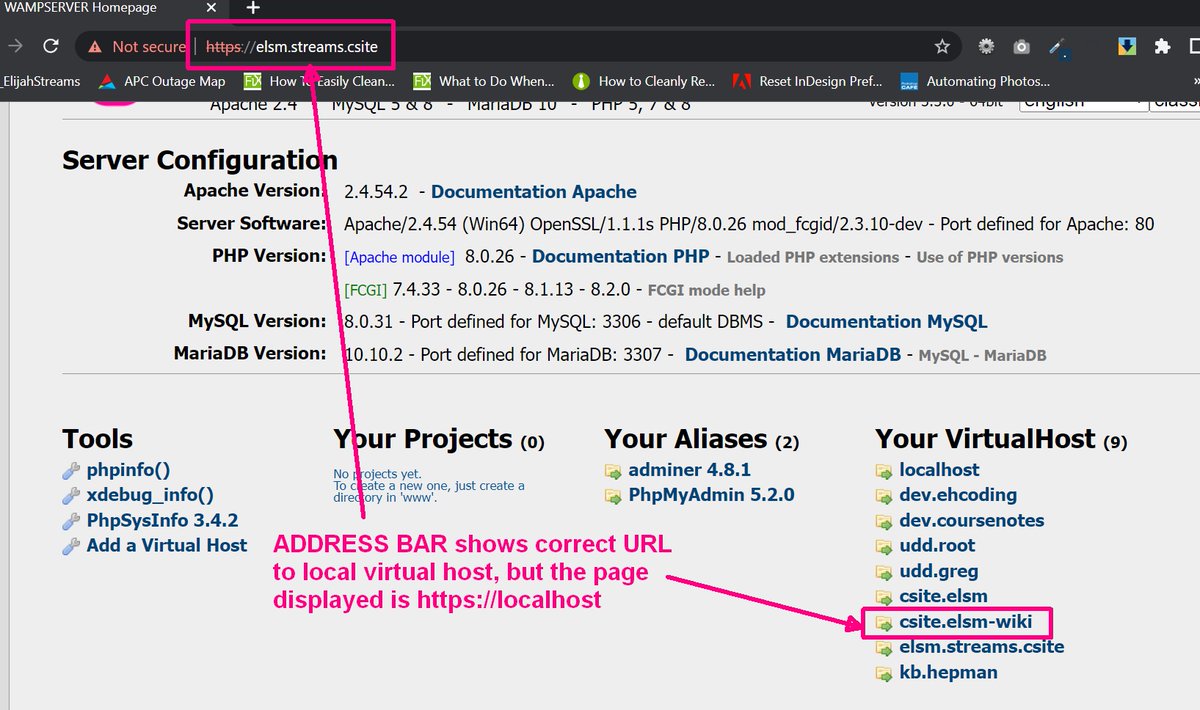Open the download manager extension icon
Viewport: 1200px width, 710px height.
pyautogui.click(x=1126, y=45)
